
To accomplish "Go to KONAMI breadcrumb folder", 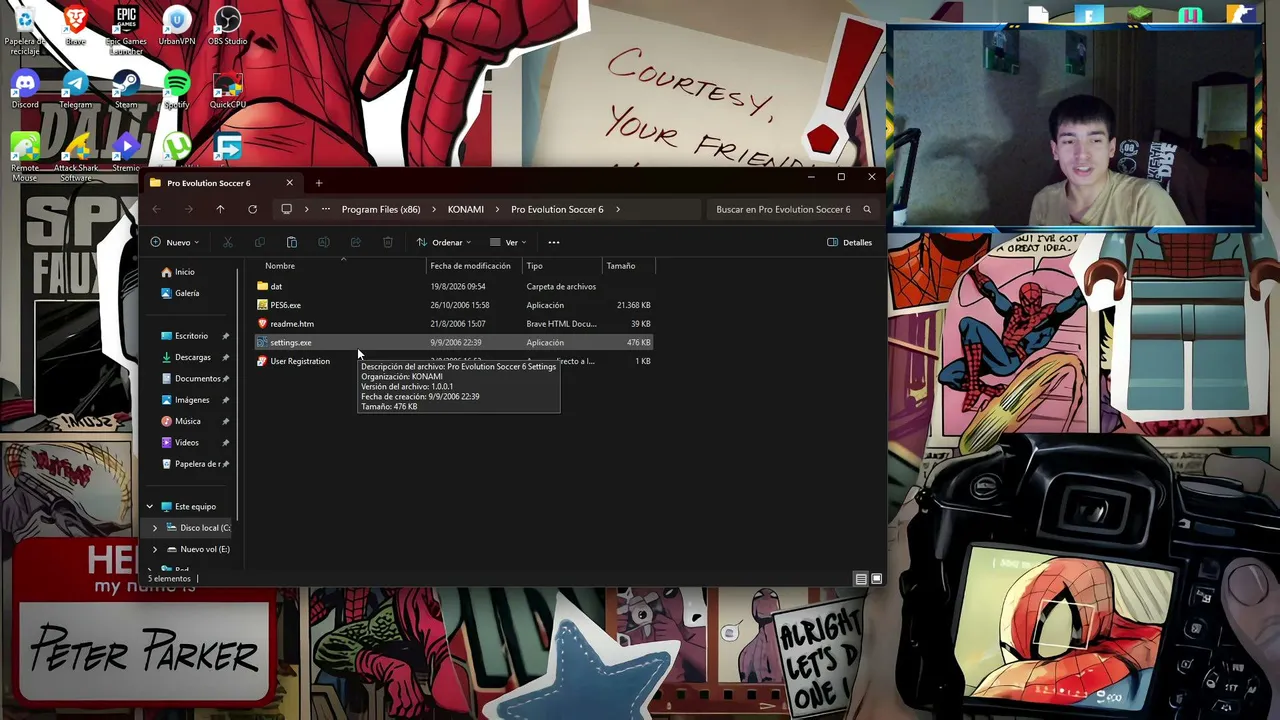I will tap(466, 209).
